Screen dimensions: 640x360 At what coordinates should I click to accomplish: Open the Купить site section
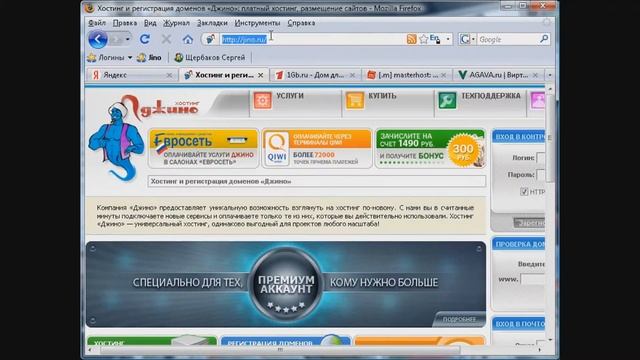coord(382,96)
